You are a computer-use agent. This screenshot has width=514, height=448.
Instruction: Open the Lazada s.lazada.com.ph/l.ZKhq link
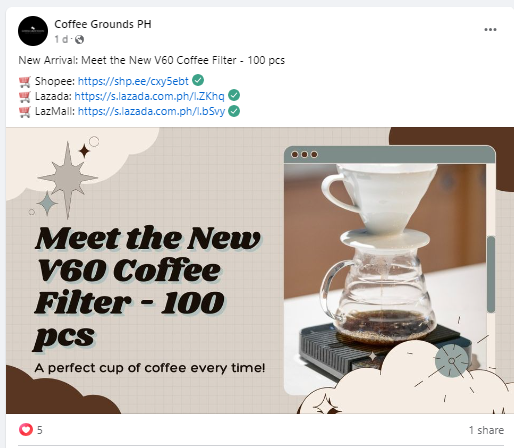click(149, 96)
